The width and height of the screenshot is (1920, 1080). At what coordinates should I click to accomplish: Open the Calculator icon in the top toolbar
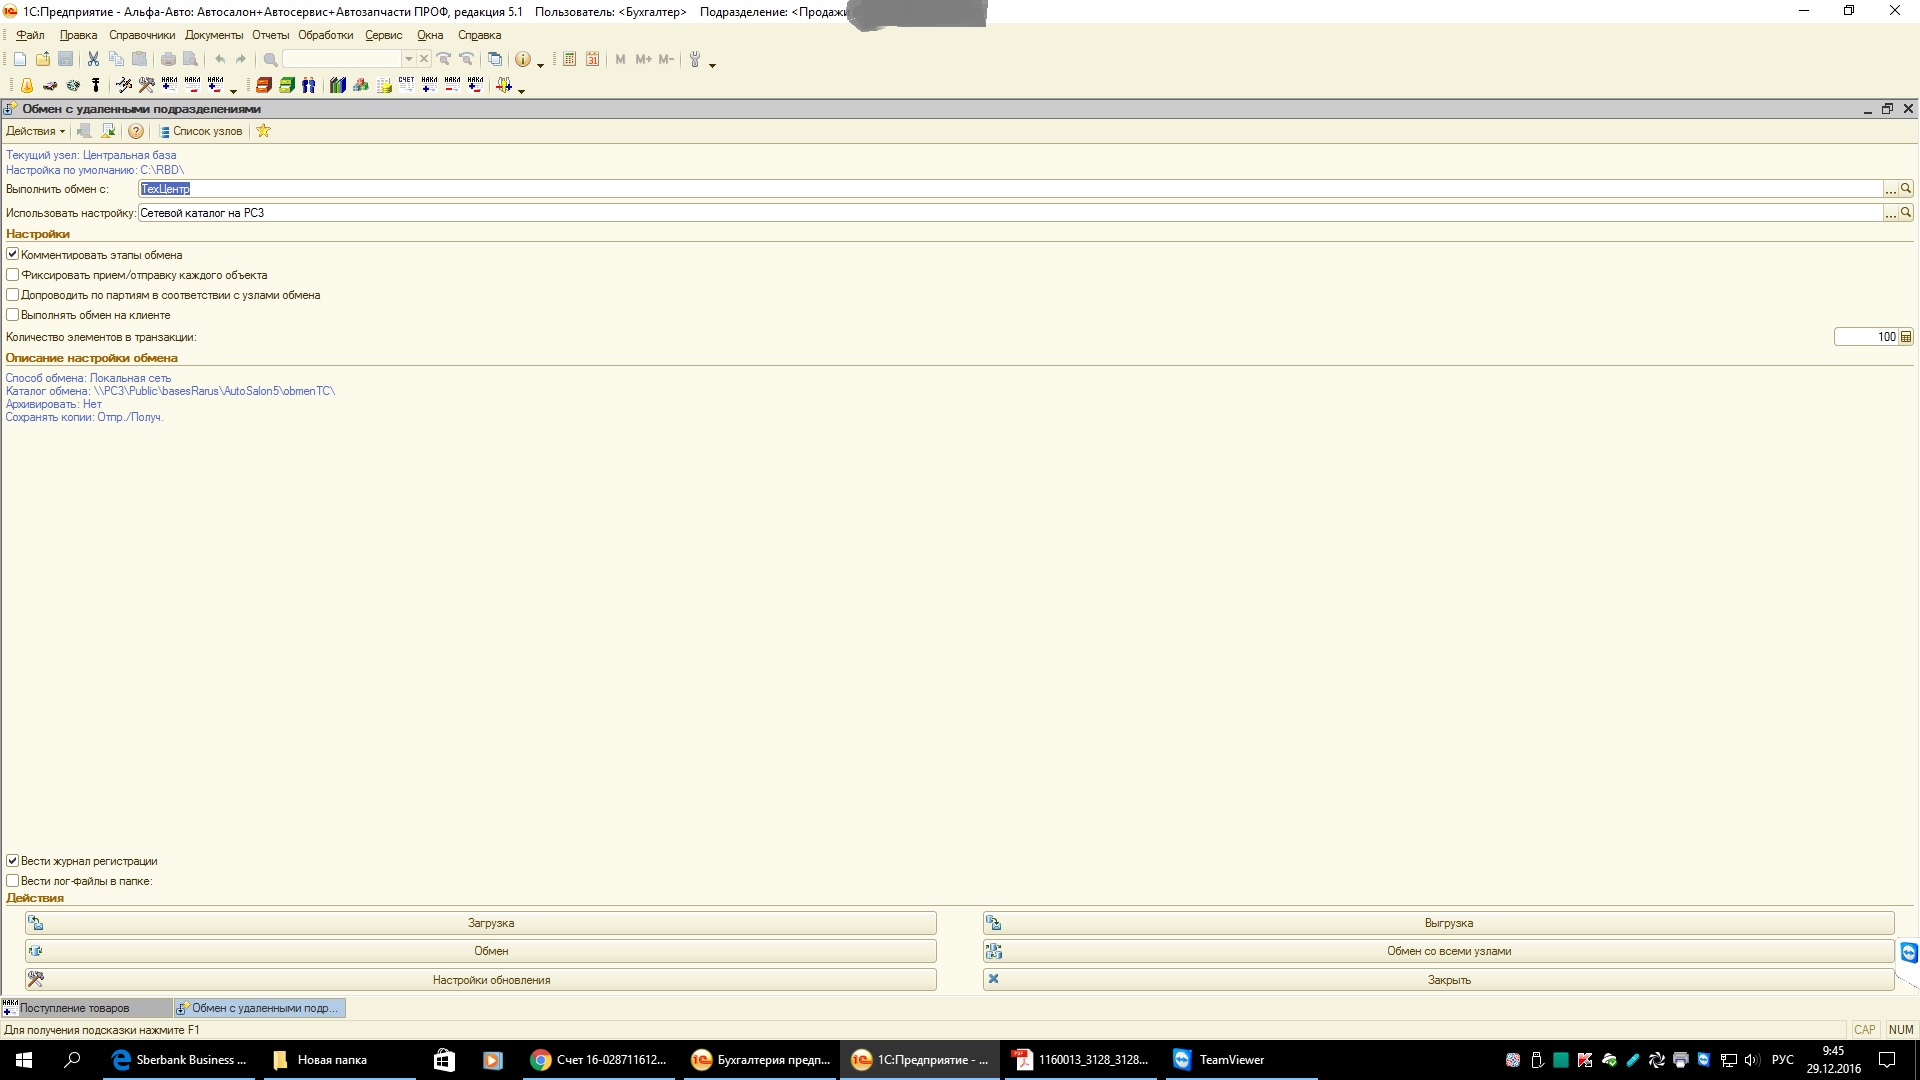coord(569,60)
